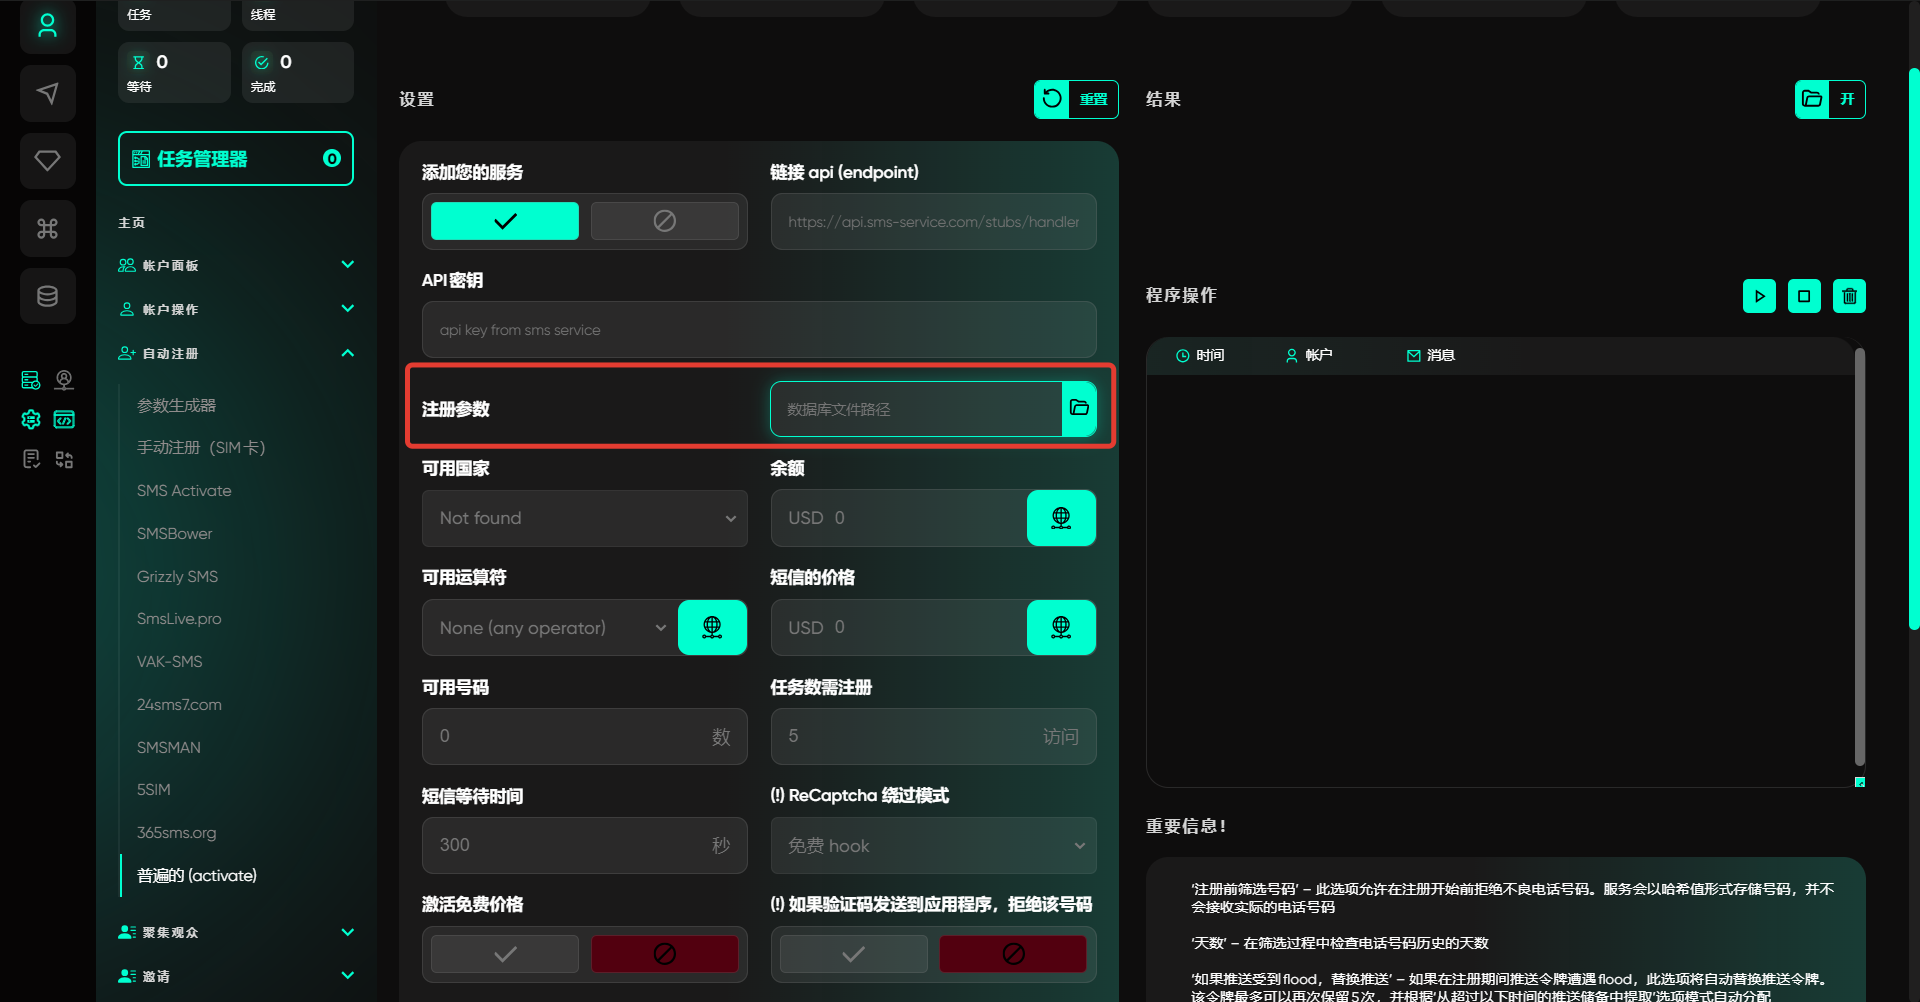Viewport: 1920px width, 1002px height.
Task: Click the diamond icon in left sidebar
Action: [47, 161]
